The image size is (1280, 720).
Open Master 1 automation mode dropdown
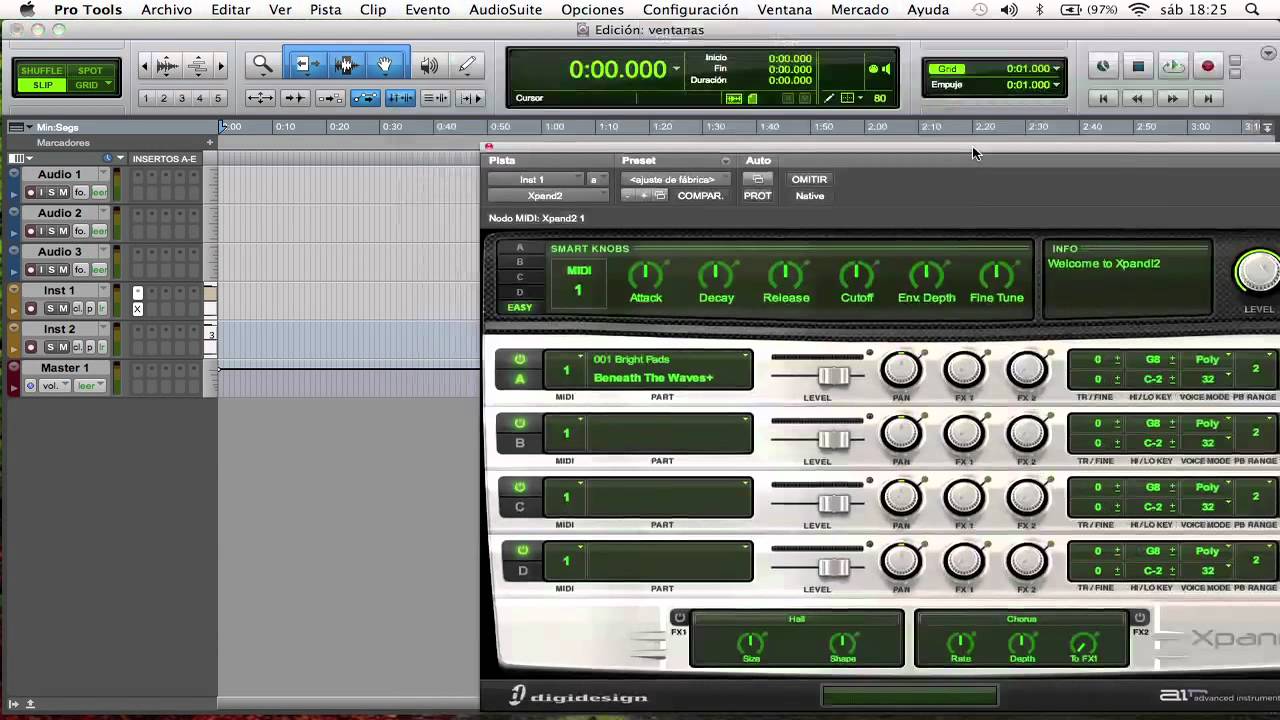(91, 386)
